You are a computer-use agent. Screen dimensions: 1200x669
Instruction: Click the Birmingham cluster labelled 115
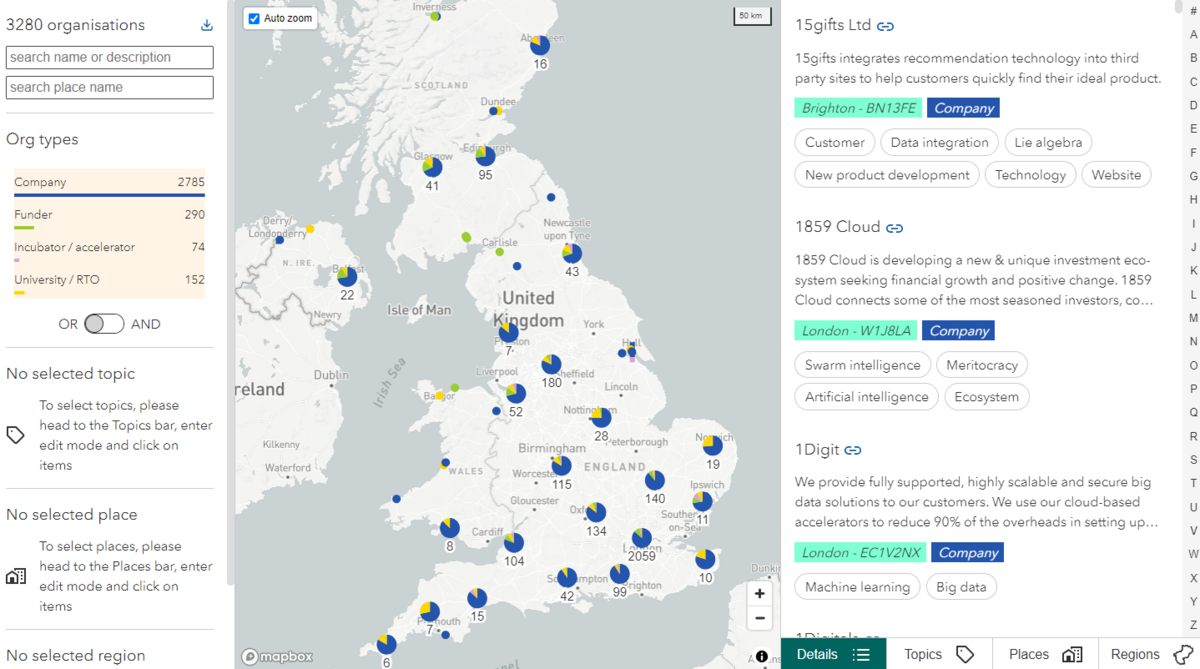(562, 466)
